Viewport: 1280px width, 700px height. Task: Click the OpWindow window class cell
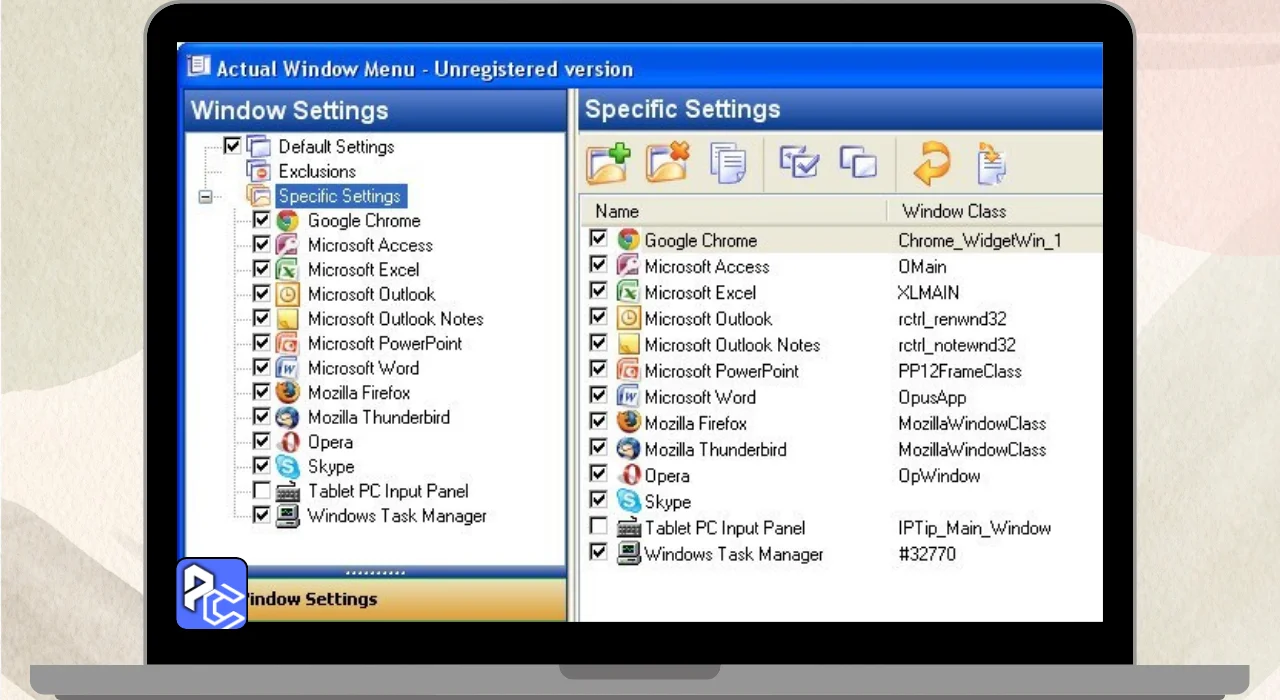click(939, 475)
